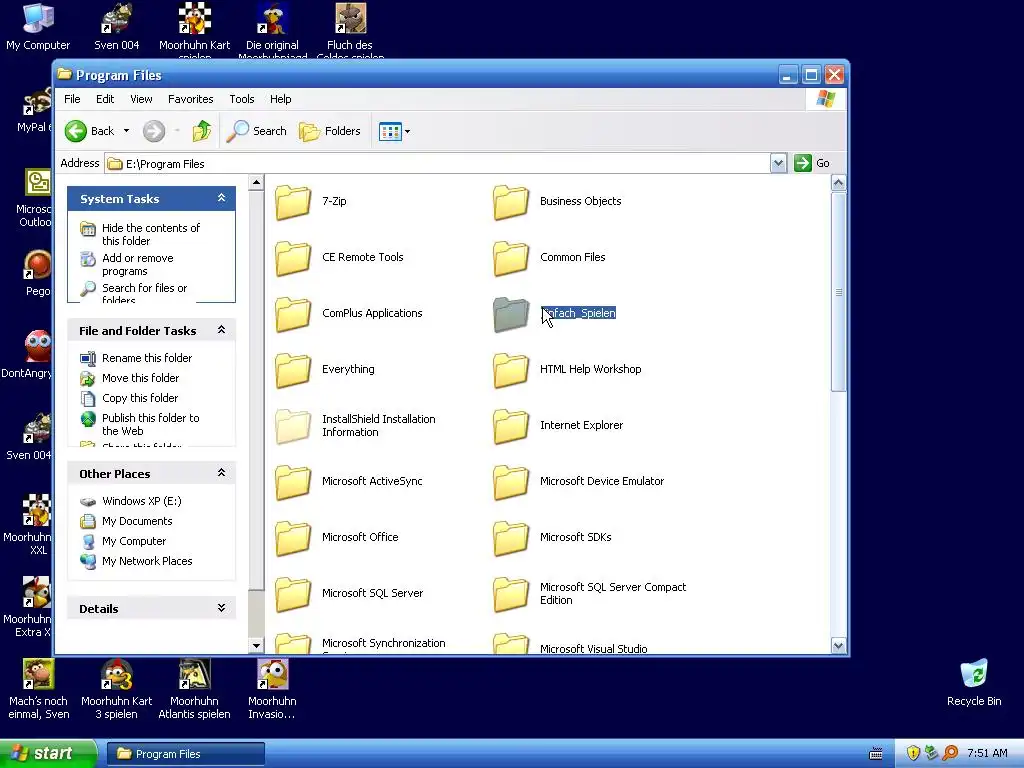This screenshot has height=768, width=1024.
Task: Click Program Files taskbar button
Action: click(x=185, y=754)
